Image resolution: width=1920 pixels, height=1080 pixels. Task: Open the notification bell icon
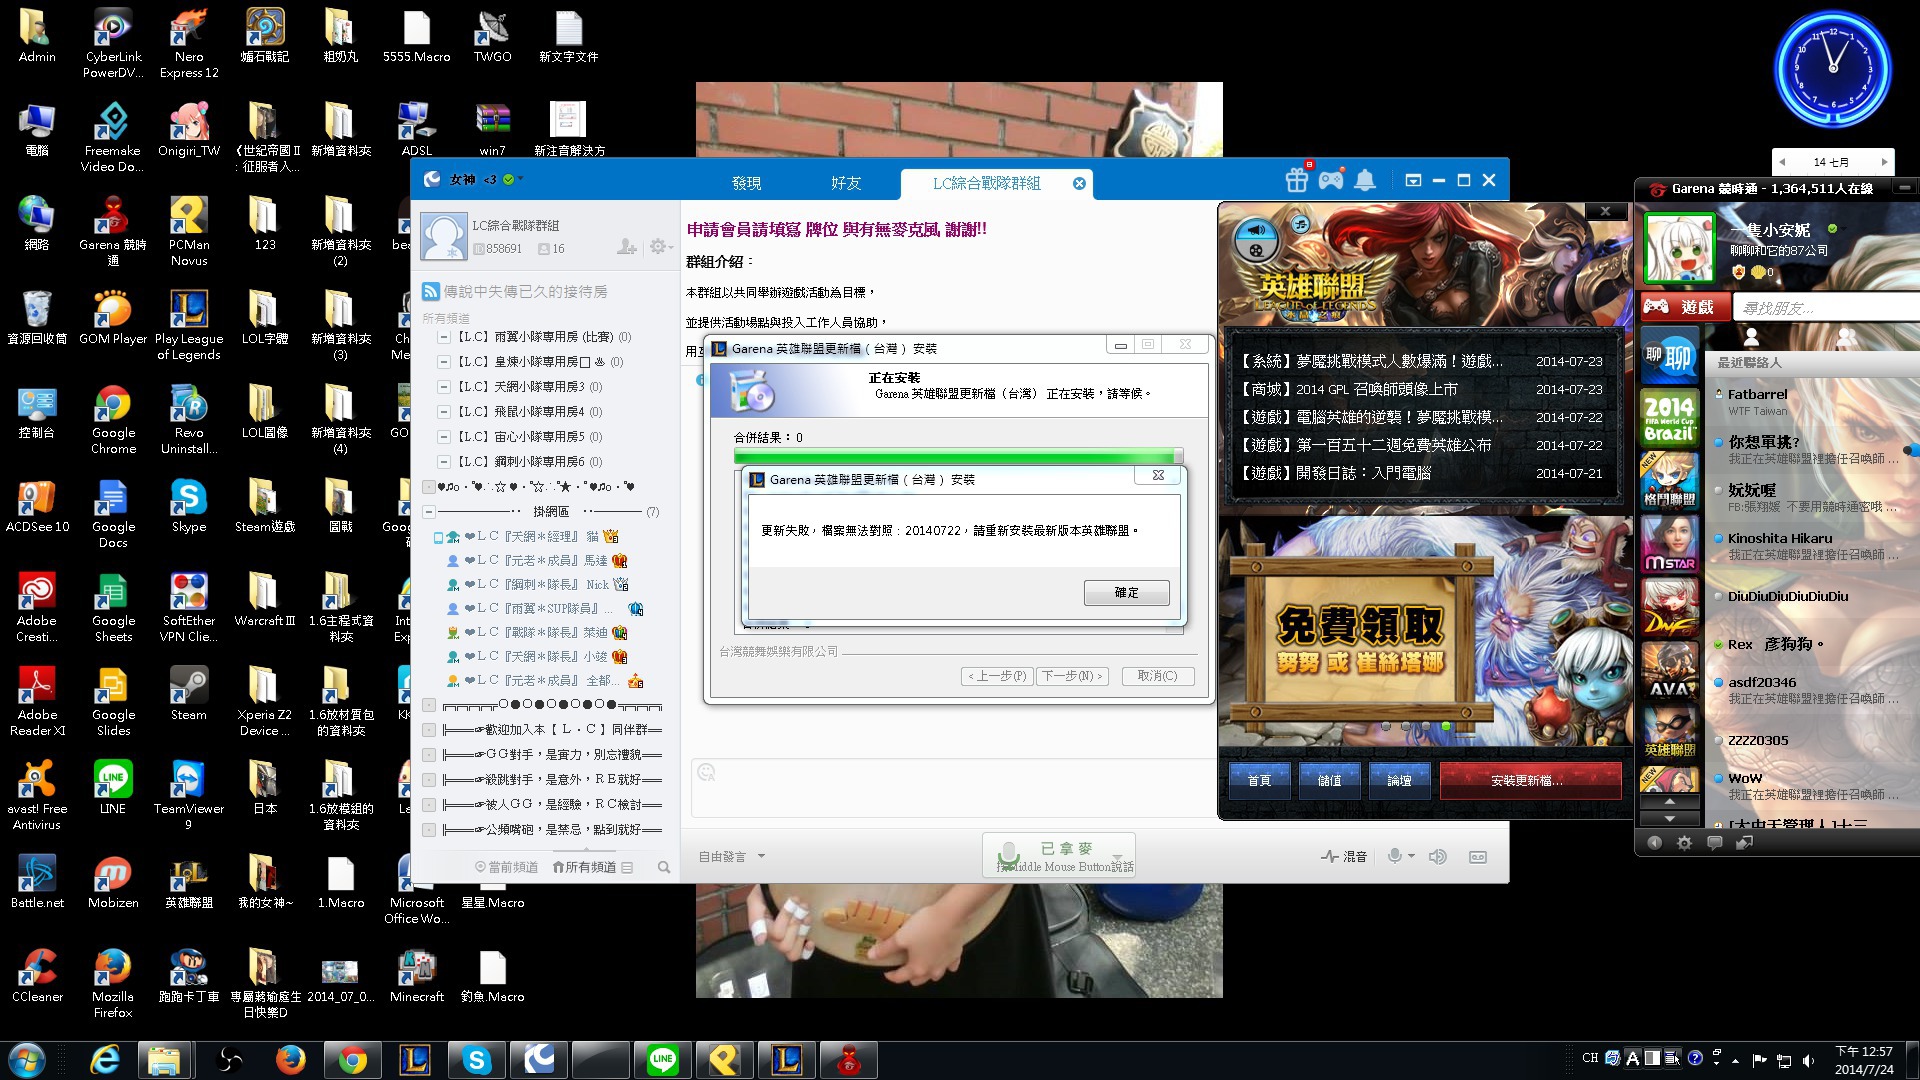pyautogui.click(x=1365, y=180)
